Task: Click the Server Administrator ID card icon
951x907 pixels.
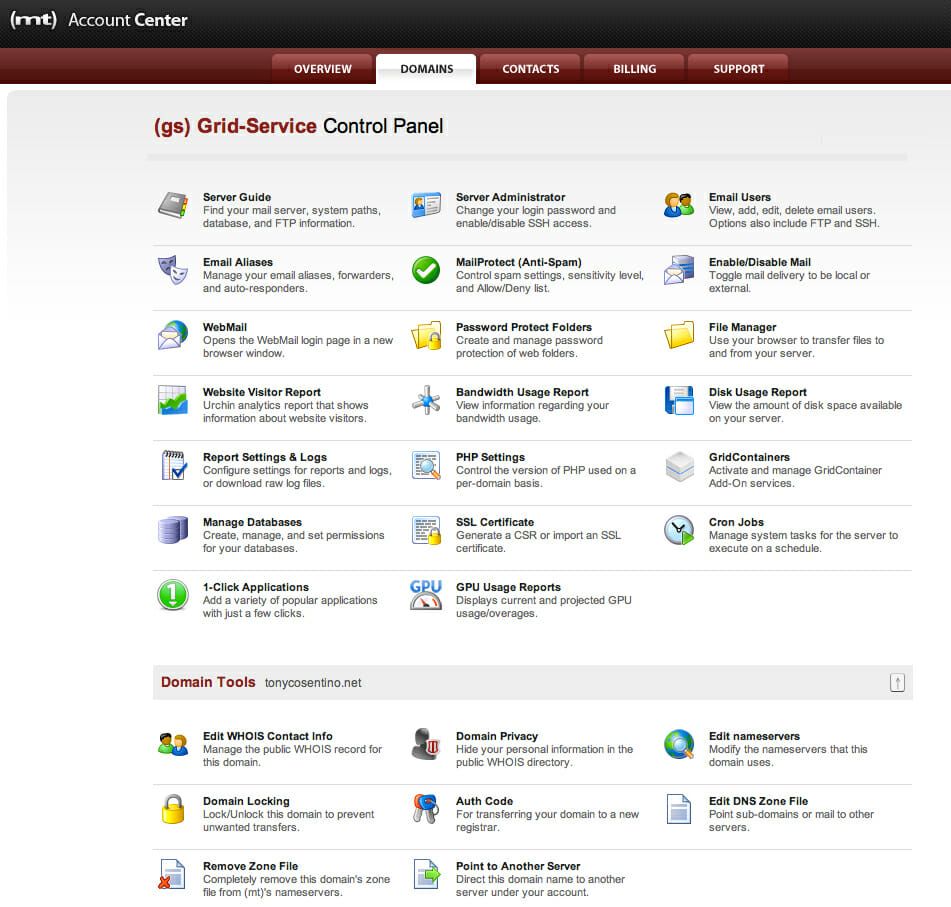Action: tap(426, 205)
